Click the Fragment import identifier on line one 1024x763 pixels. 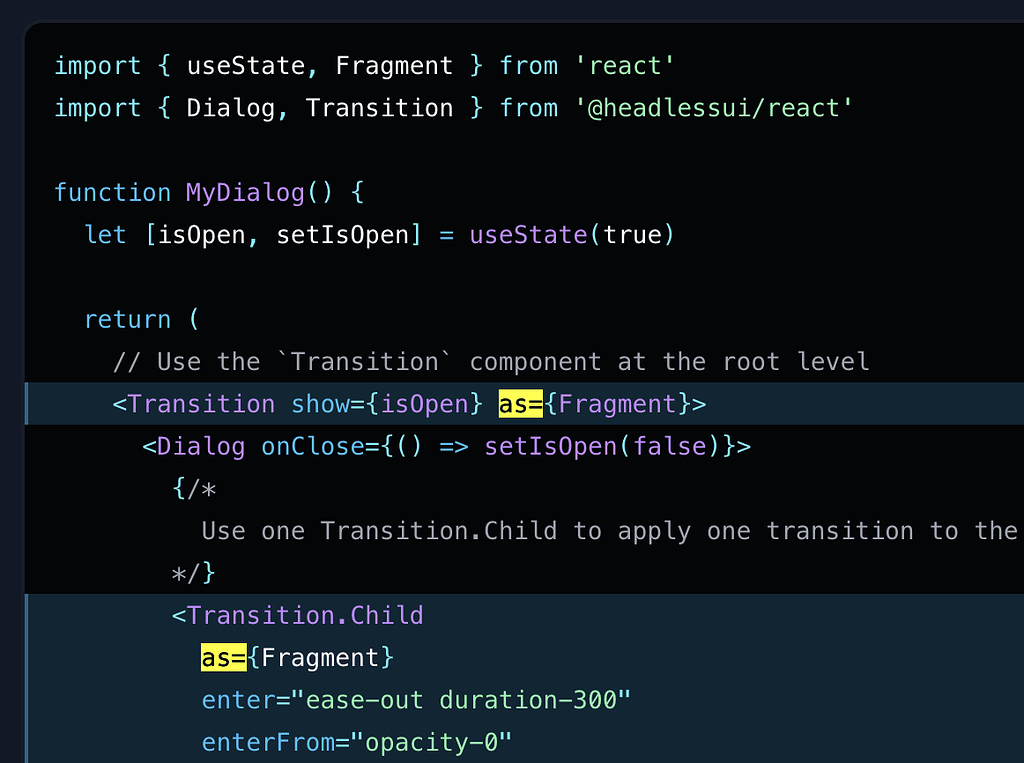(x=394, y=66)
